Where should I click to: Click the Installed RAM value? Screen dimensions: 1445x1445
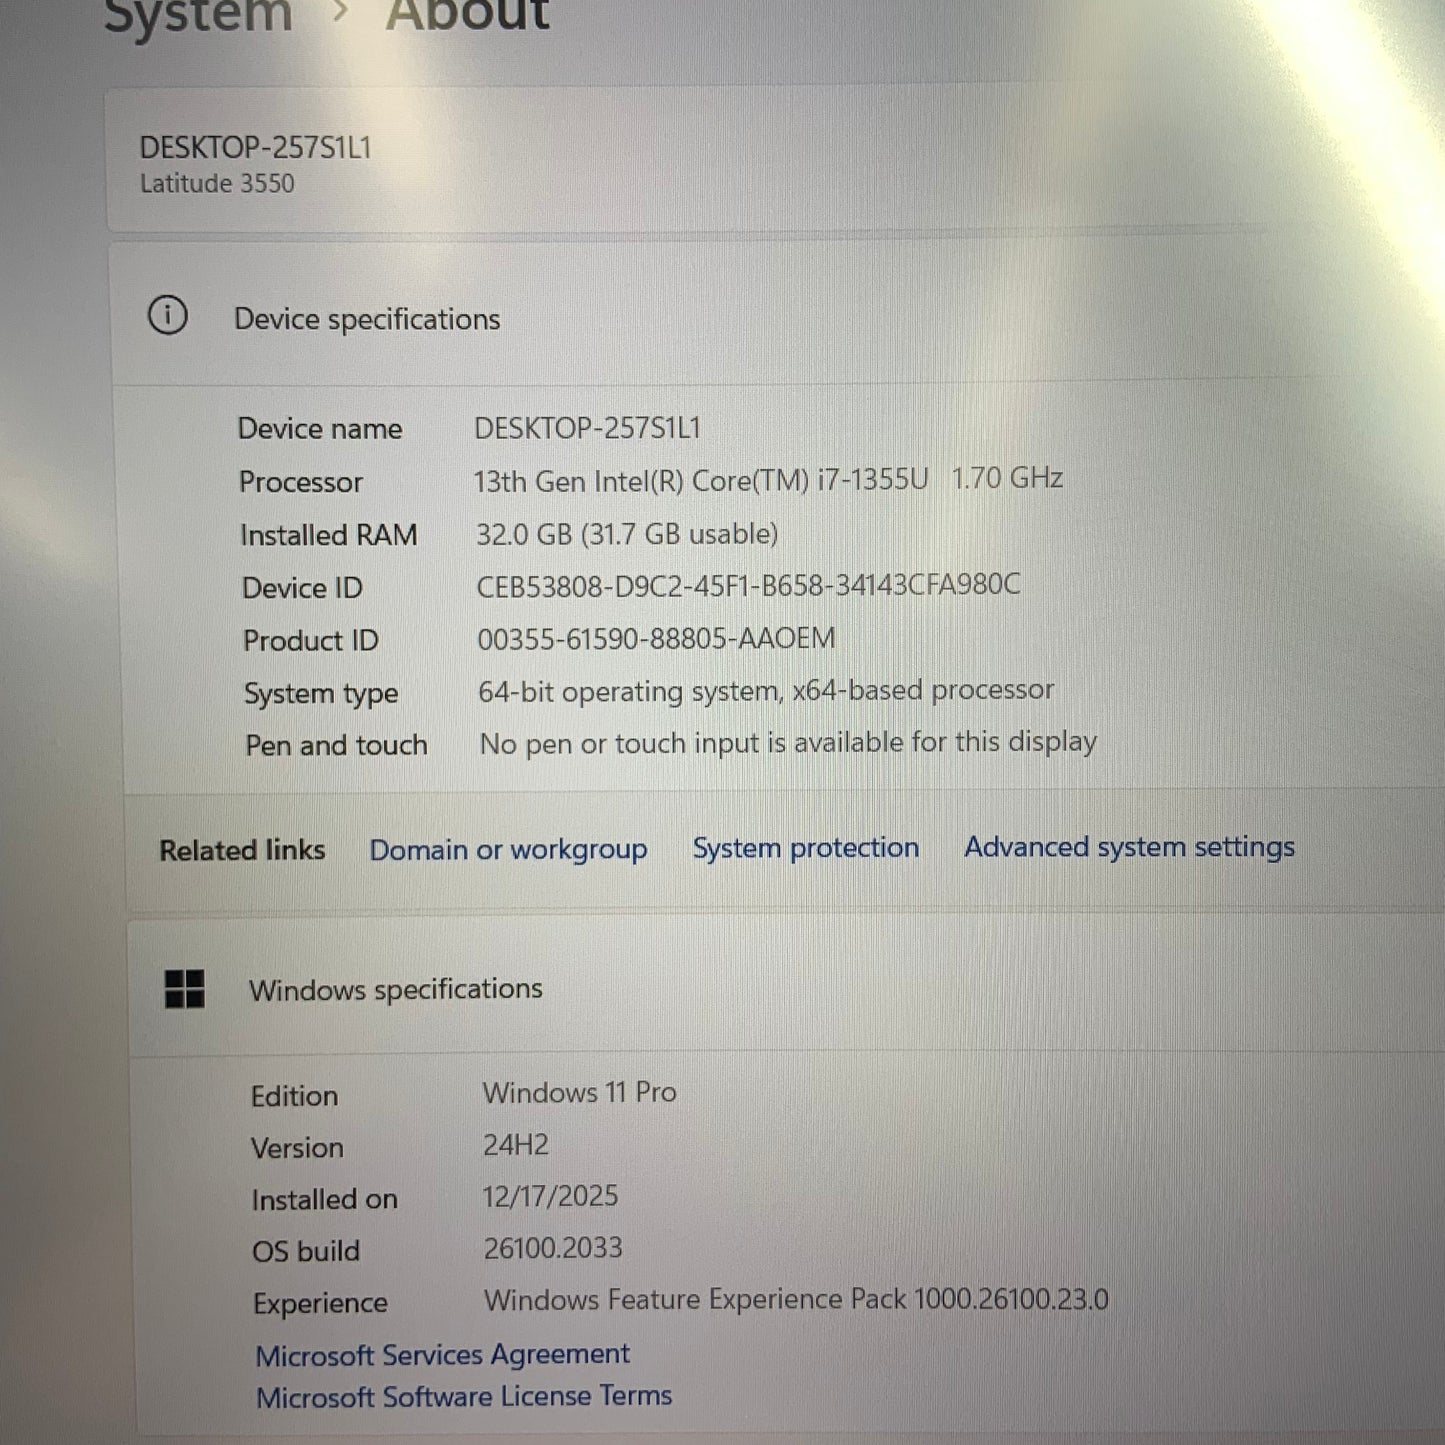(628, 534)
